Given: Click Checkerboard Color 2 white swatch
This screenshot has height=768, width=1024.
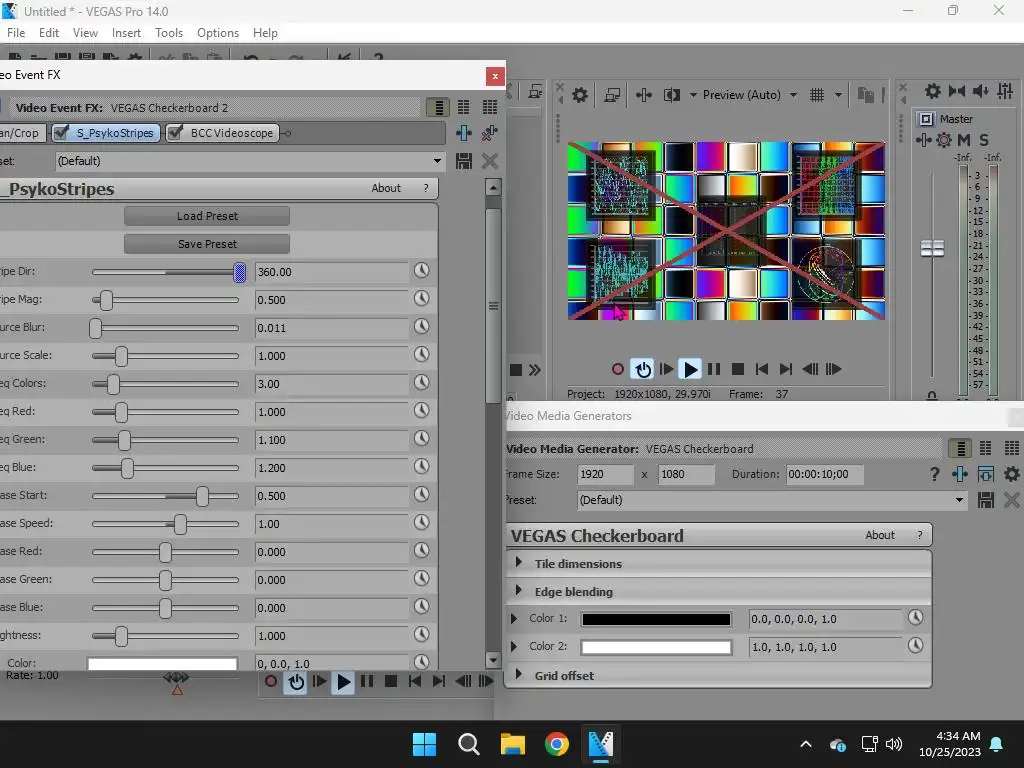Looking at the screenshot, I should click(x=656, y=648).
